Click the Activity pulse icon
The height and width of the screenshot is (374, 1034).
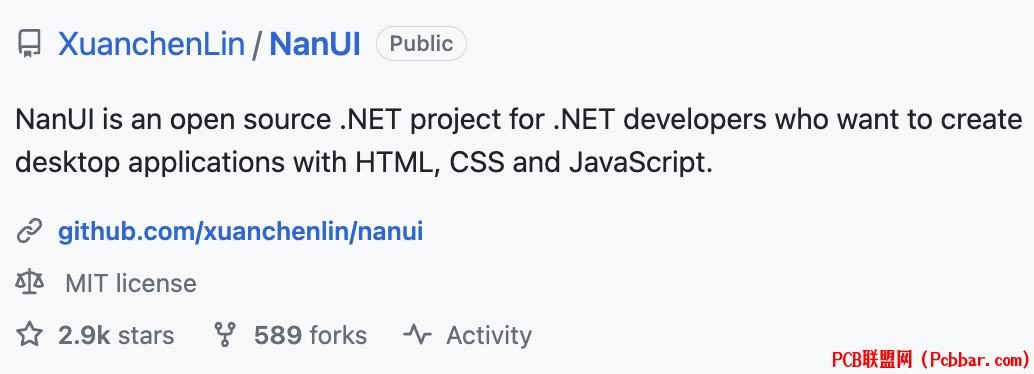[x=417, y=334]
